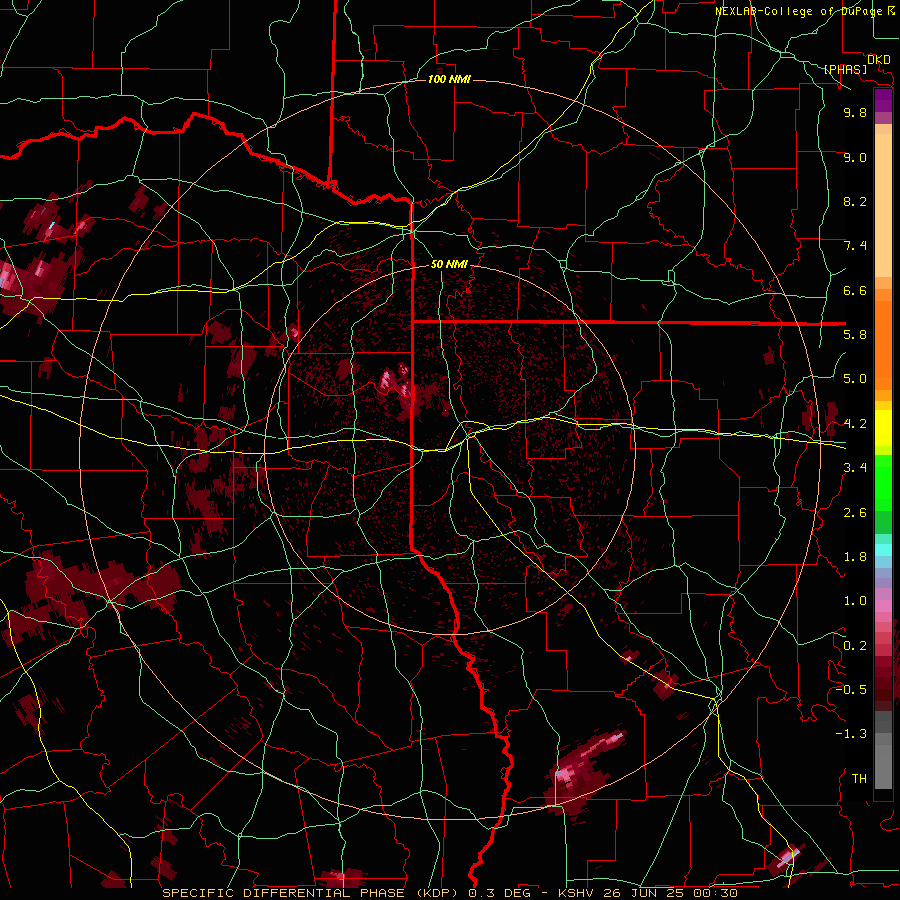Select the -0.5 scale value

tap(851, 690)
